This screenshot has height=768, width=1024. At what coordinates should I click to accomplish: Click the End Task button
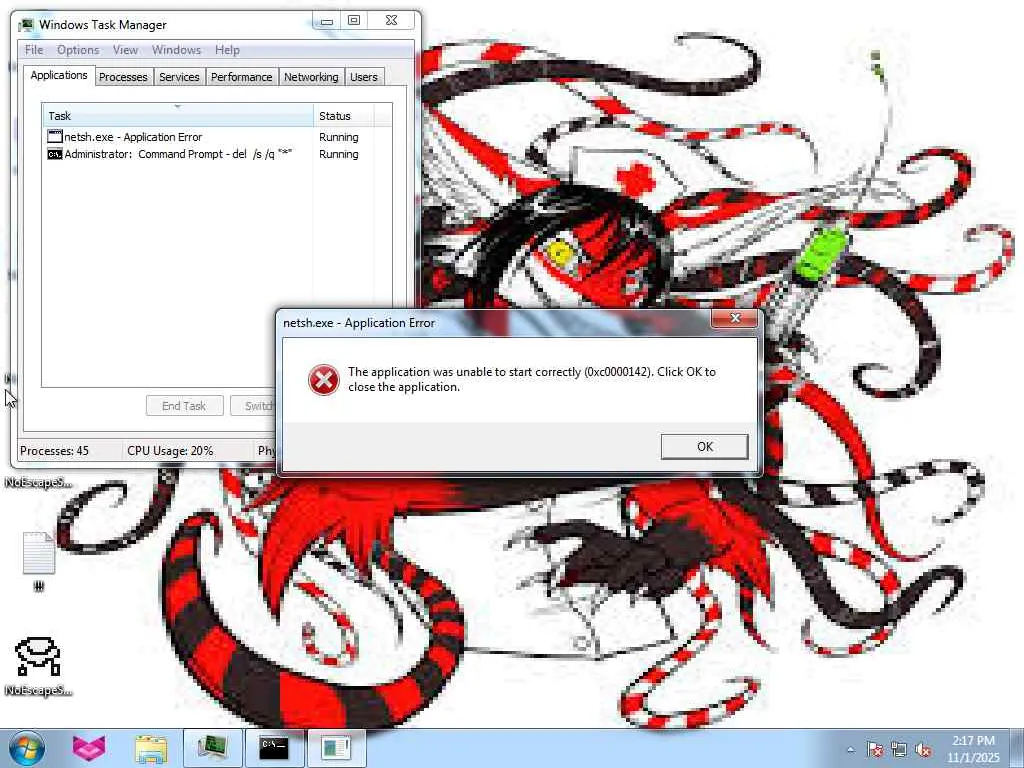coord(184,406)
